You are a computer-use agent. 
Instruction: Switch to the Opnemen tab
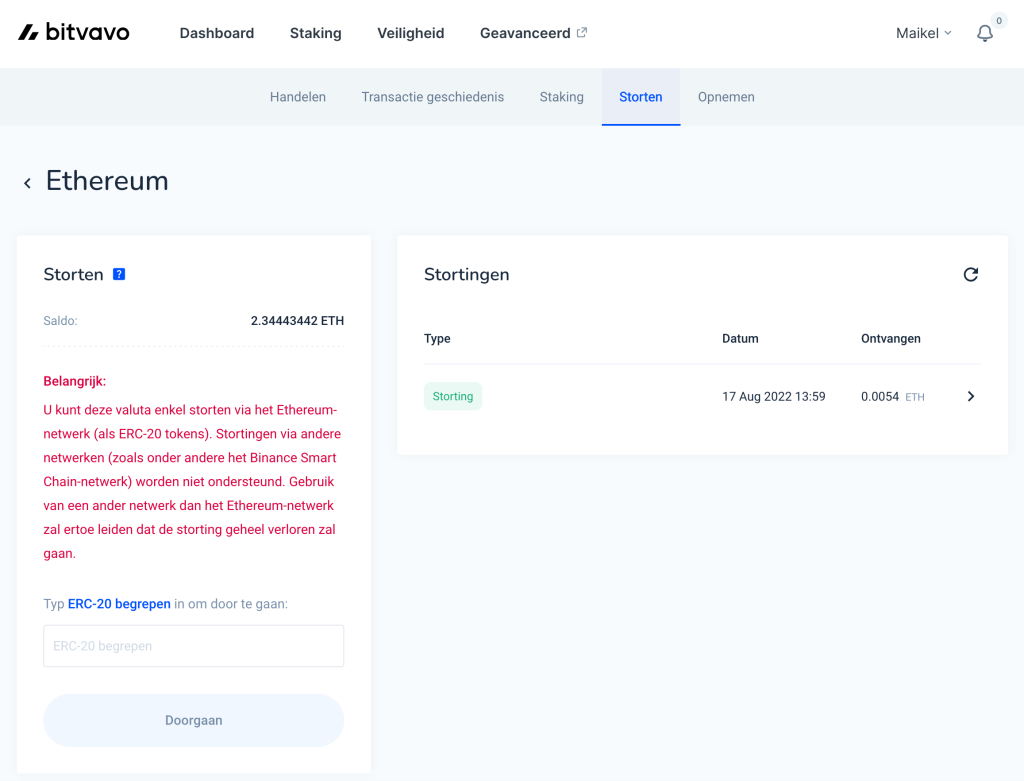tap(726, 96)
